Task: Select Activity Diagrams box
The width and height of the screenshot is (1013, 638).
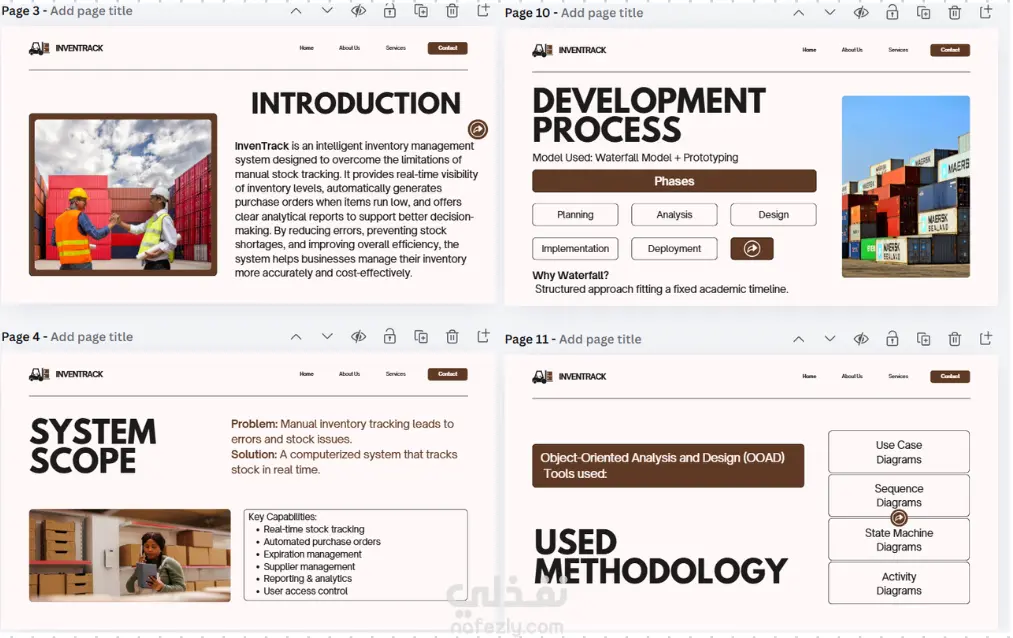Action: [899, 583]
